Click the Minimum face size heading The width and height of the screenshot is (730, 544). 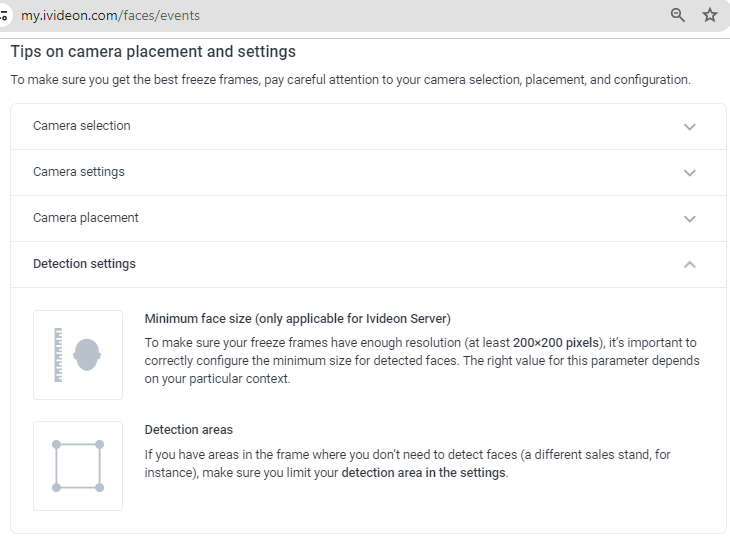click(297, 319)
